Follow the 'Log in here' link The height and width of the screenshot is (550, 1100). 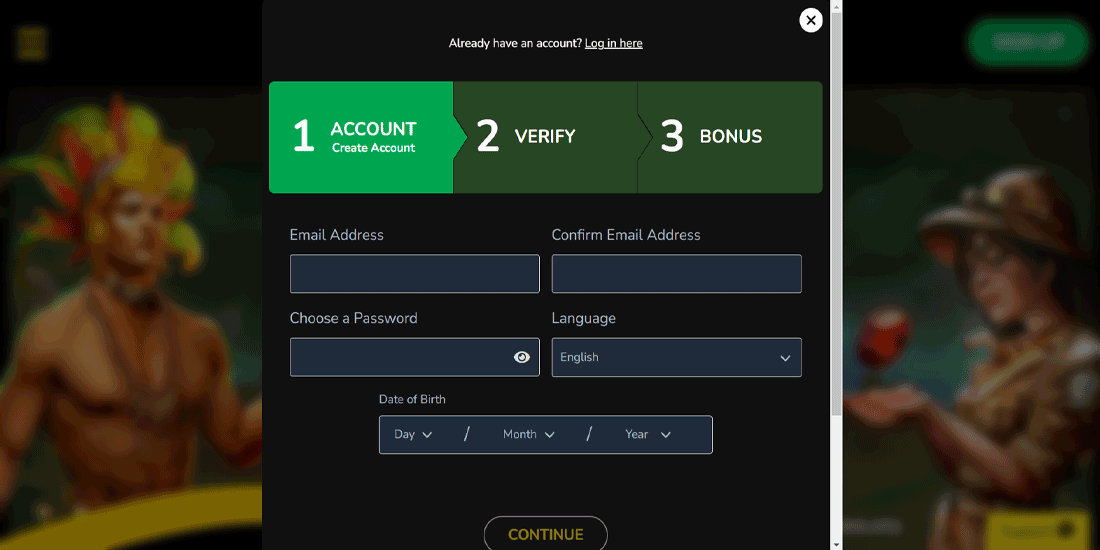(x=613, y=44)
